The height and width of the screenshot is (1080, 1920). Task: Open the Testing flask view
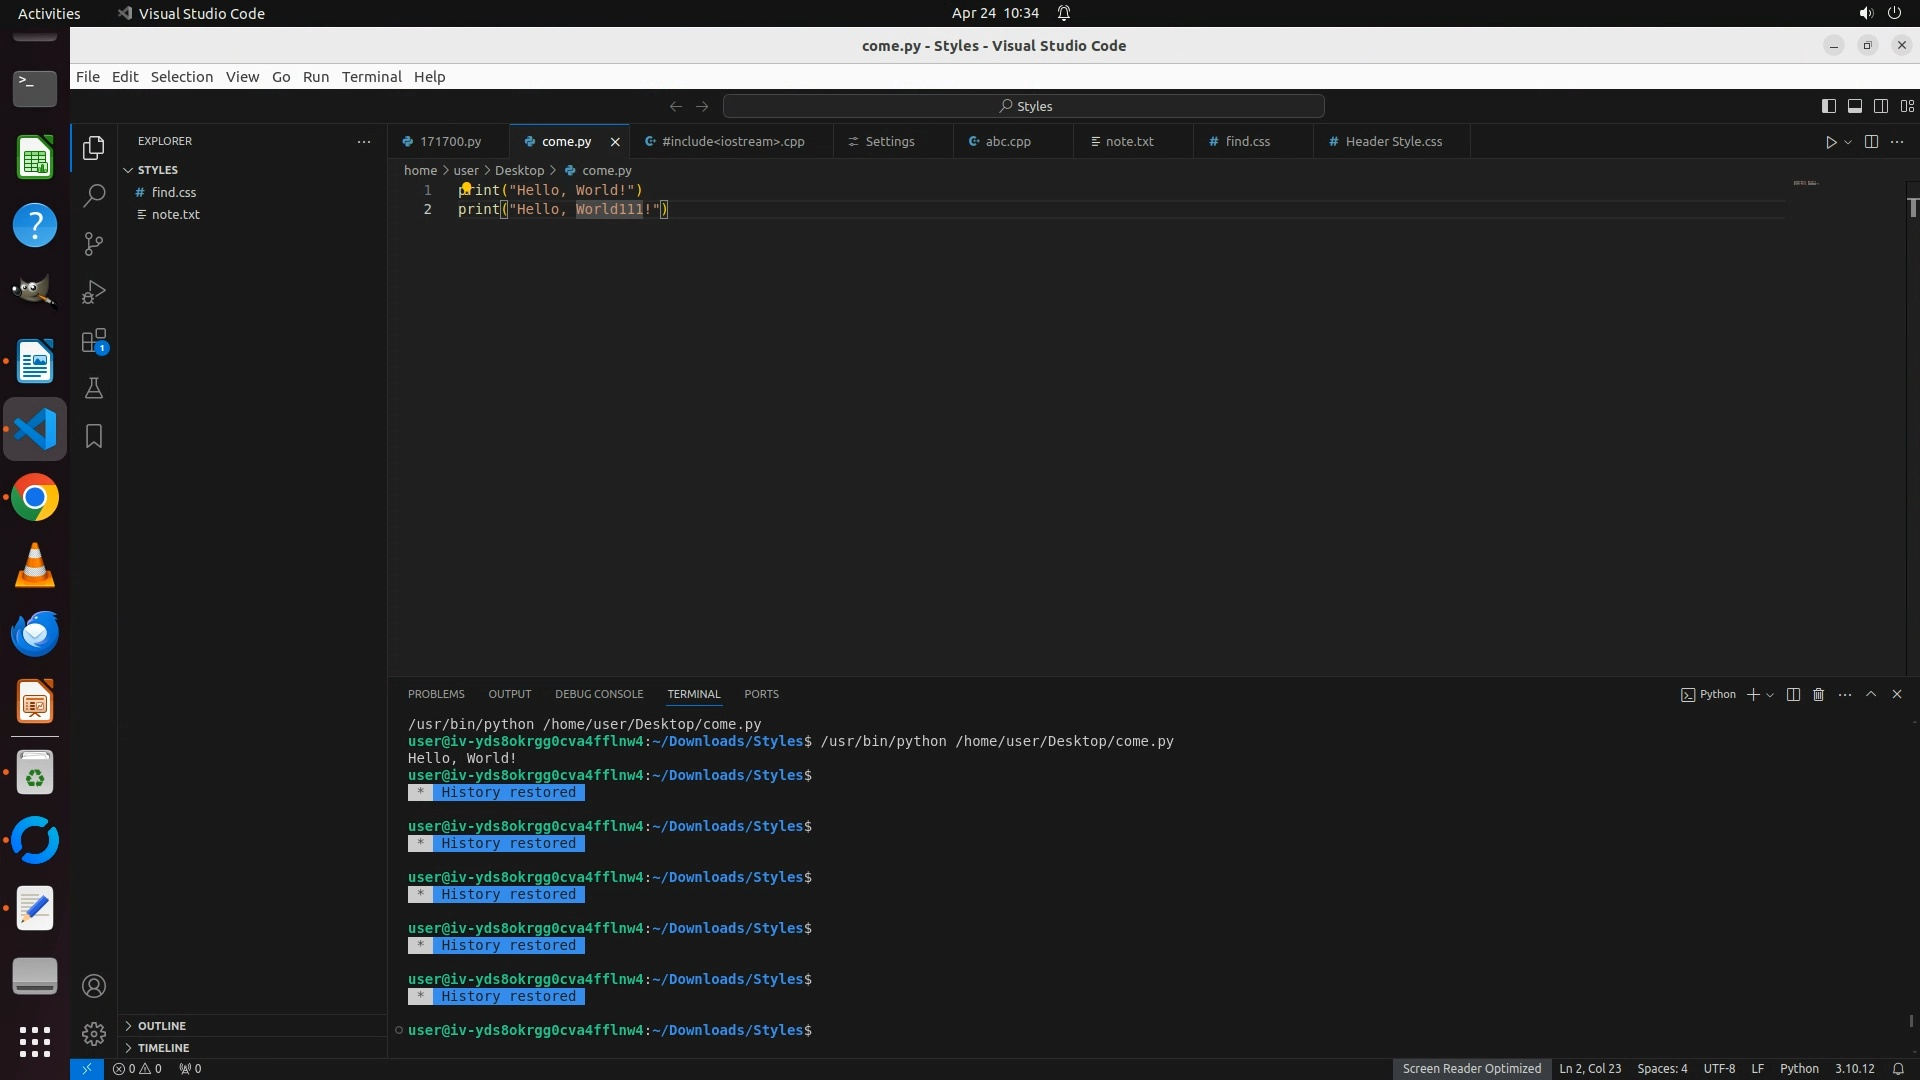click(x=94, y=389)
